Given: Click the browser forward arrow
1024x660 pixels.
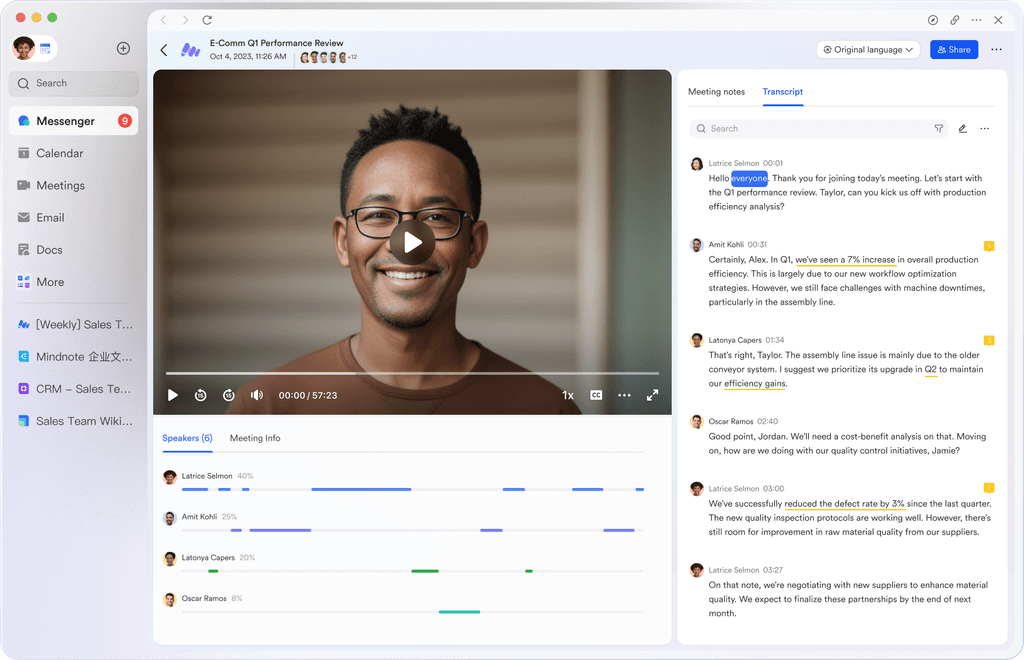Looking at the screenshot, I should coord(185,20).
